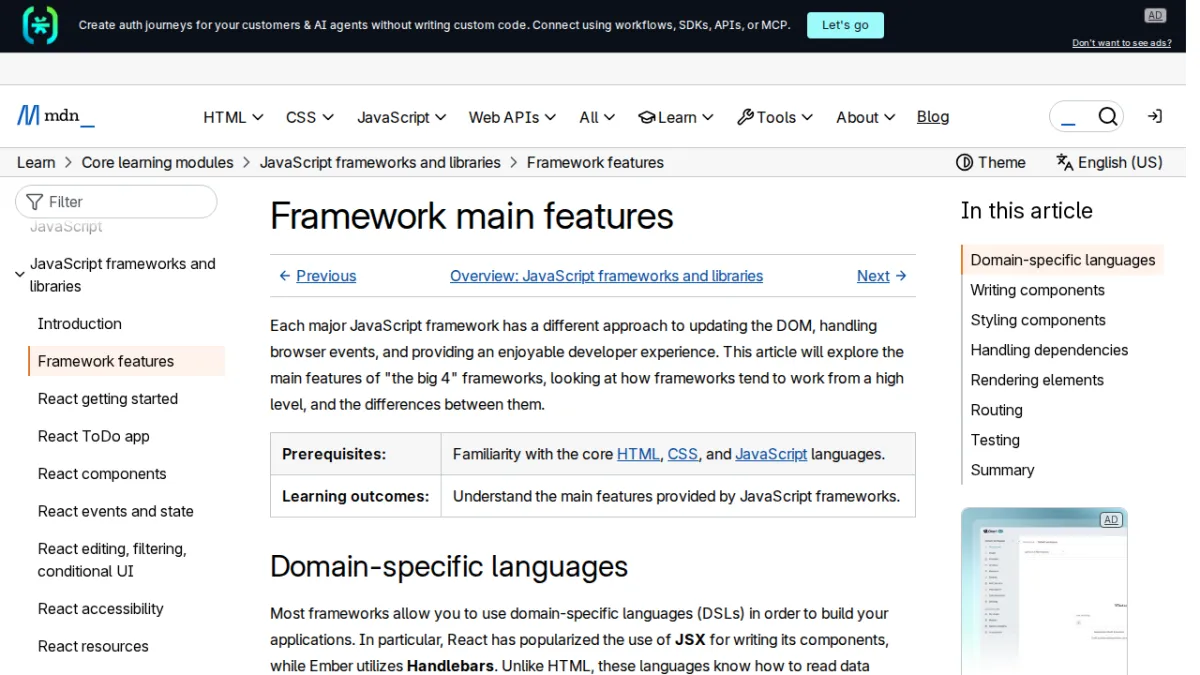Open the Theme switcher
Screen dimensions: 1200x675
coord(991,162)
